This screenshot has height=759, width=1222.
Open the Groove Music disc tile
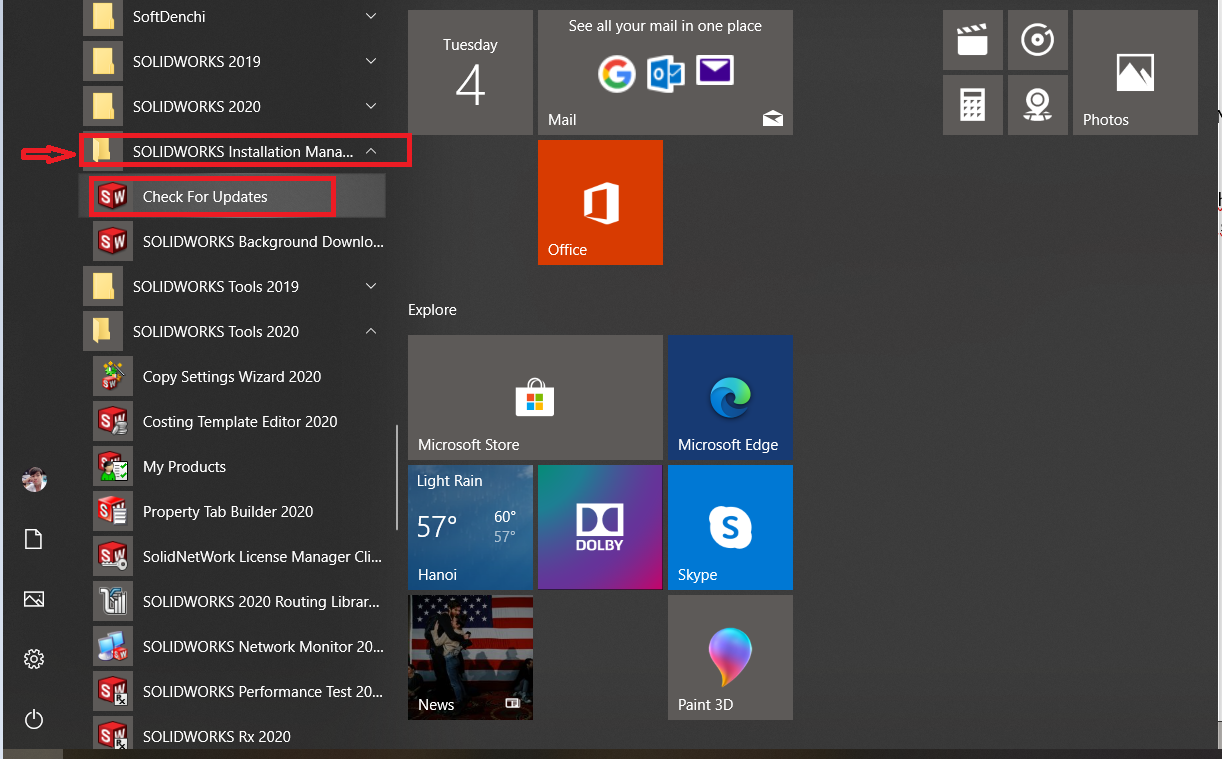tap(1038, 40)
